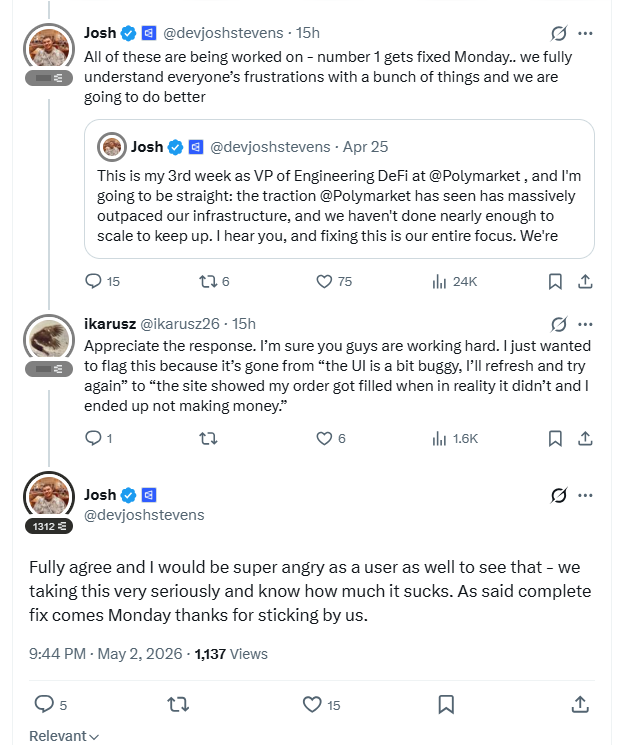Open the 1312 badge under Josh's avatar

49,526
